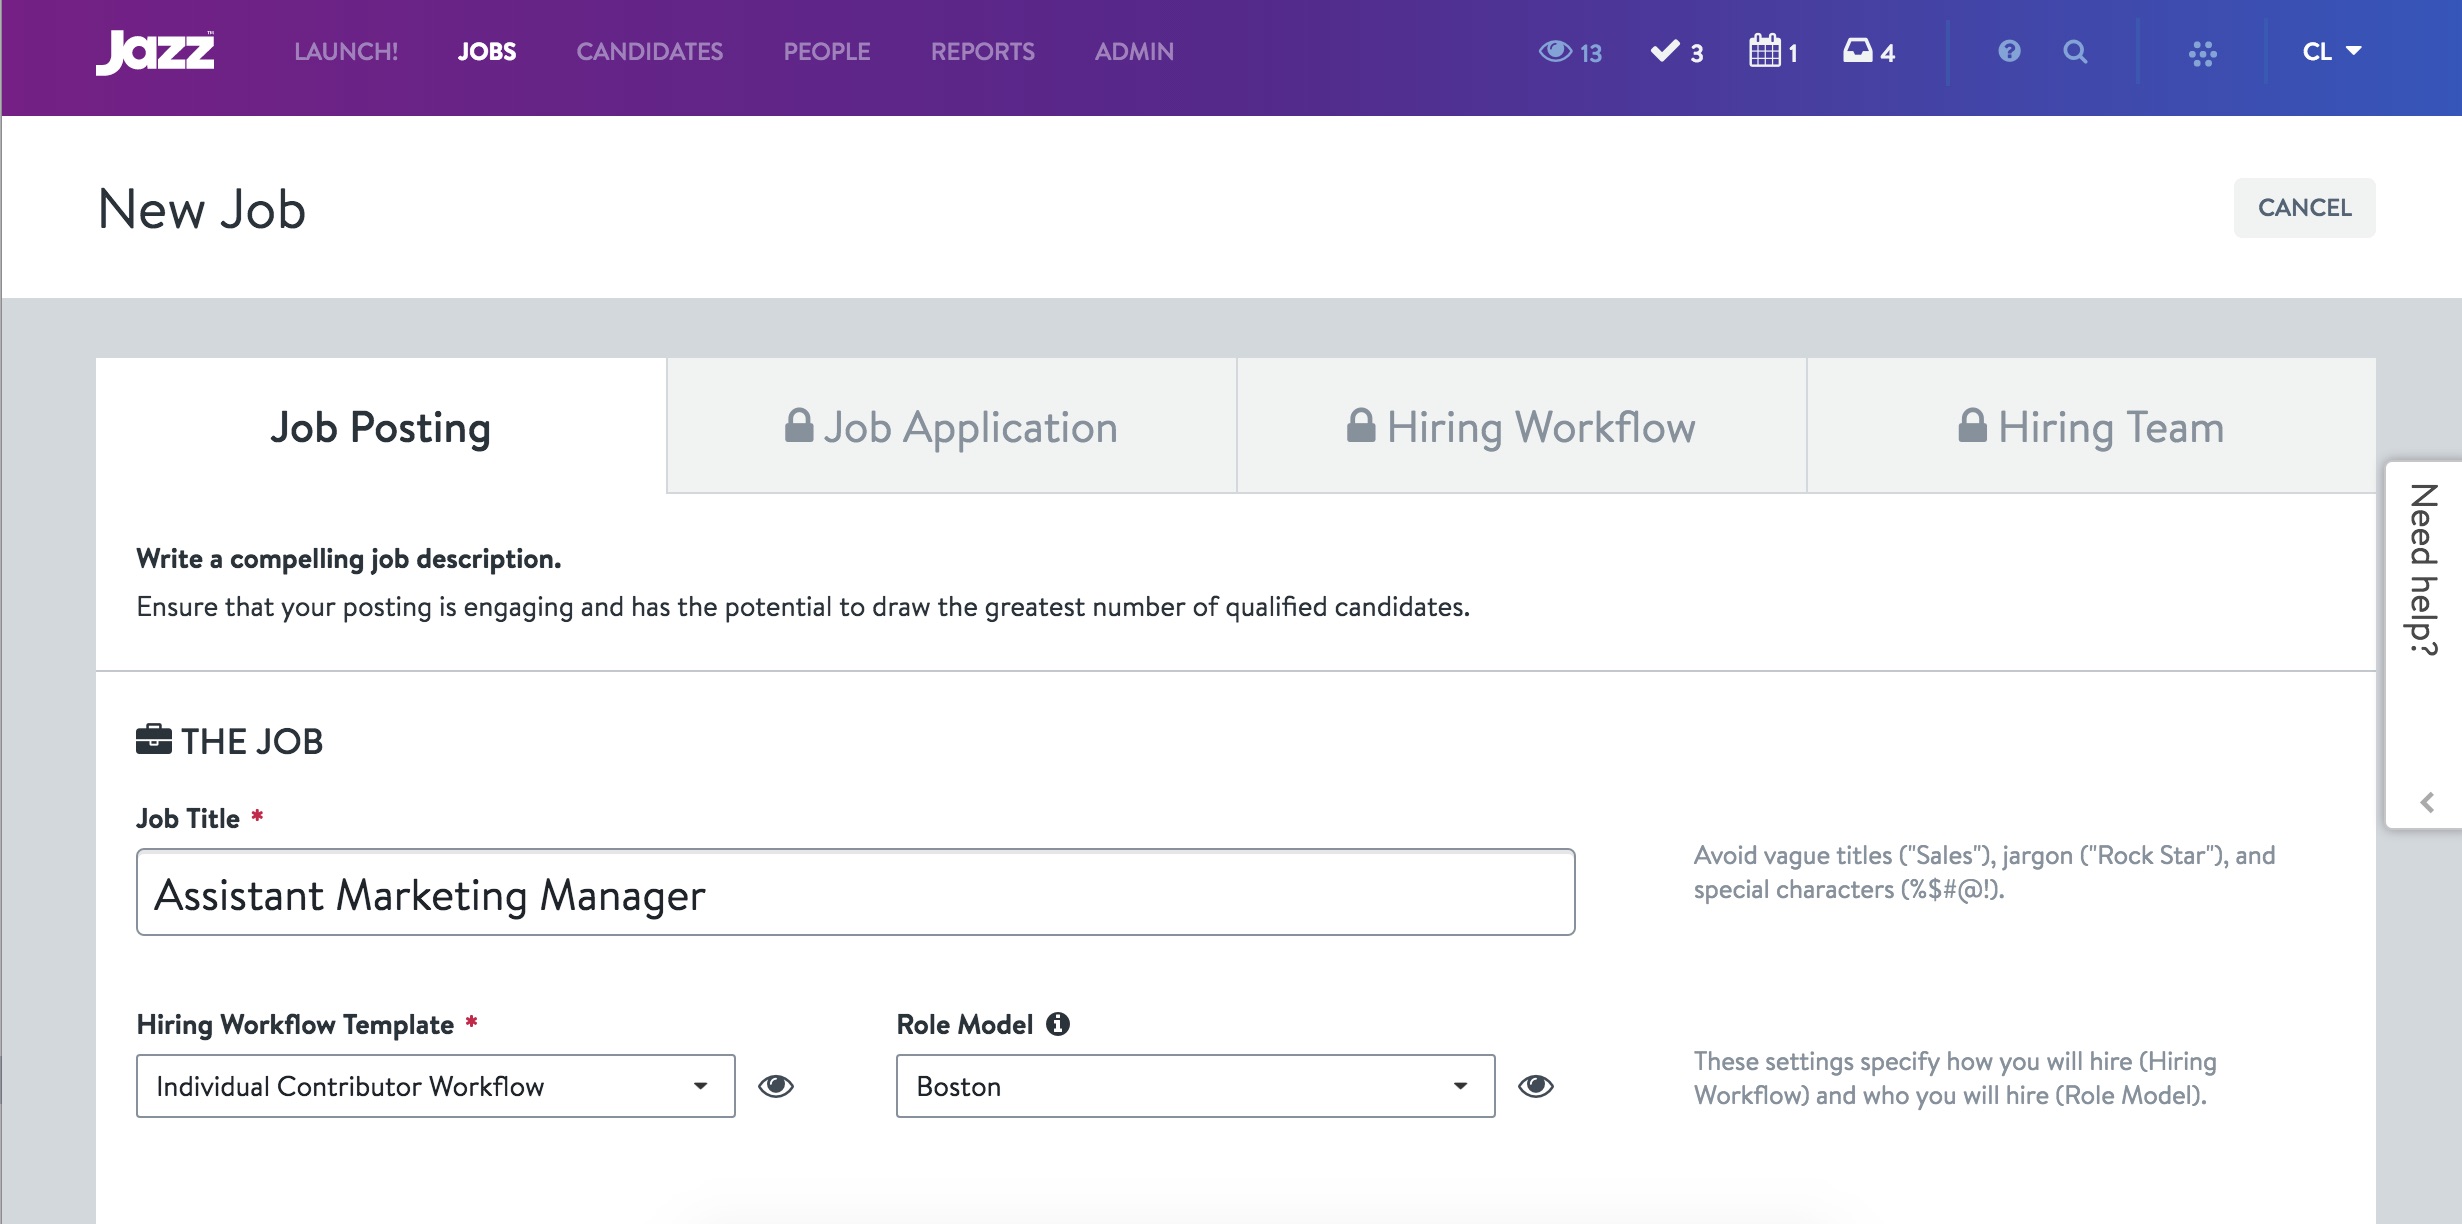Open the inbox icon showing 4
The height and width of the screenshot is (1224, 2462).
click(1869, 52)
